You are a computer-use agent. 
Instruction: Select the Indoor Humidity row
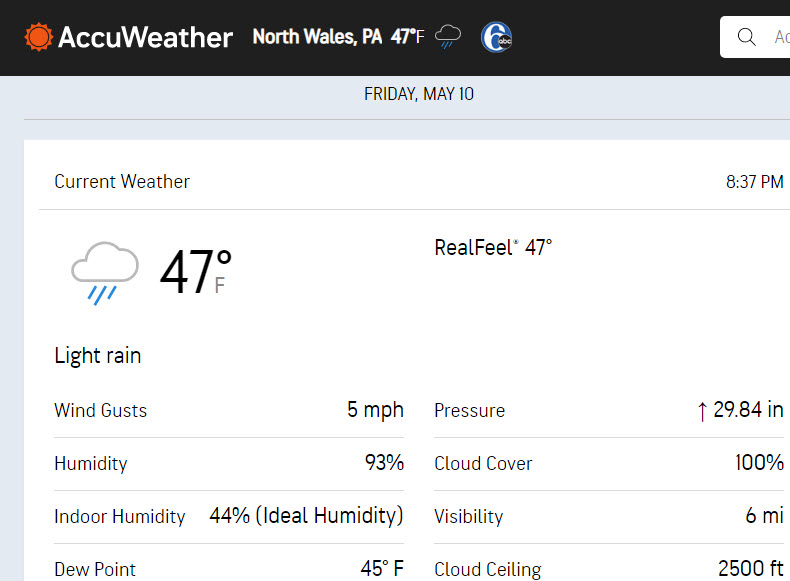(x=229, y=517)
